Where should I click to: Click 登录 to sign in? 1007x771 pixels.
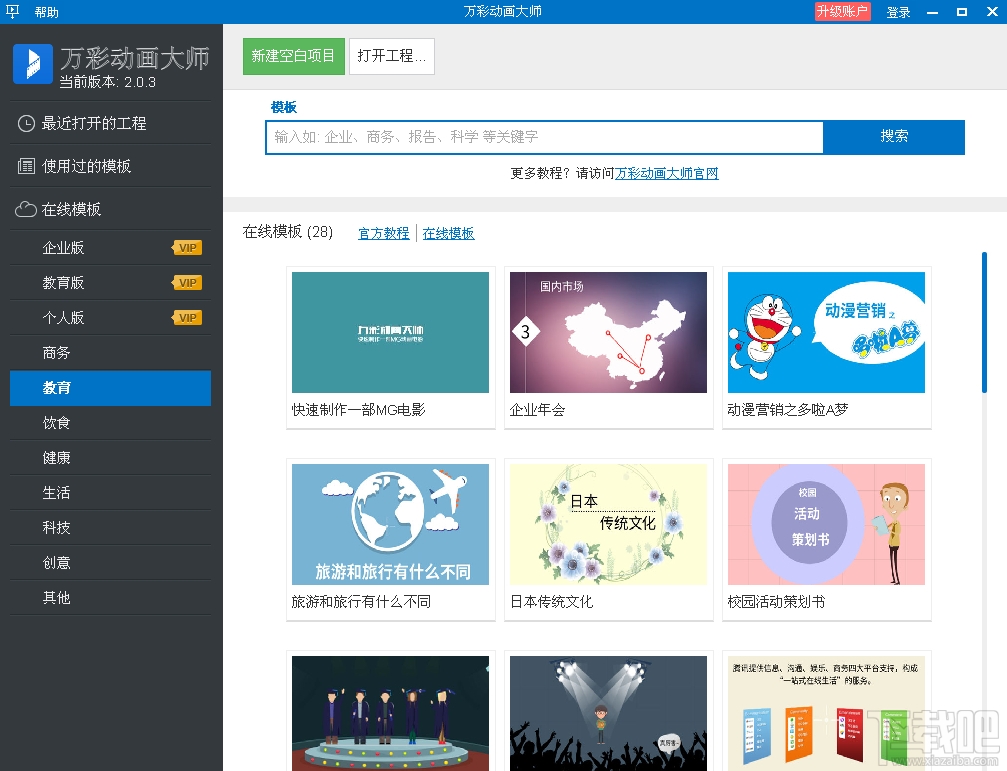898,12
